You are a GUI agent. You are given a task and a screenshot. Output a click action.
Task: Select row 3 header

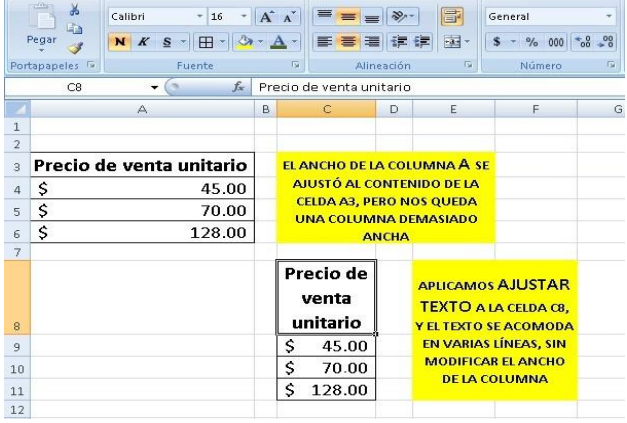(x=18, y=165)
